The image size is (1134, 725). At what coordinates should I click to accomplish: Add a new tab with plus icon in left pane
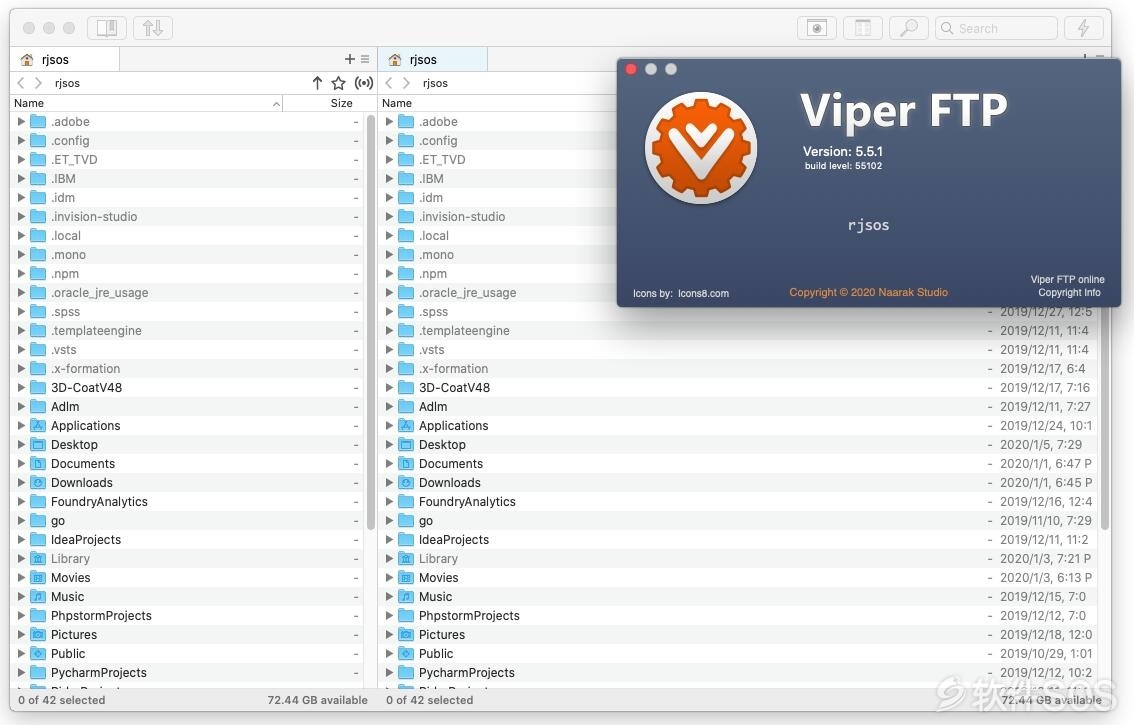point(349,59)
